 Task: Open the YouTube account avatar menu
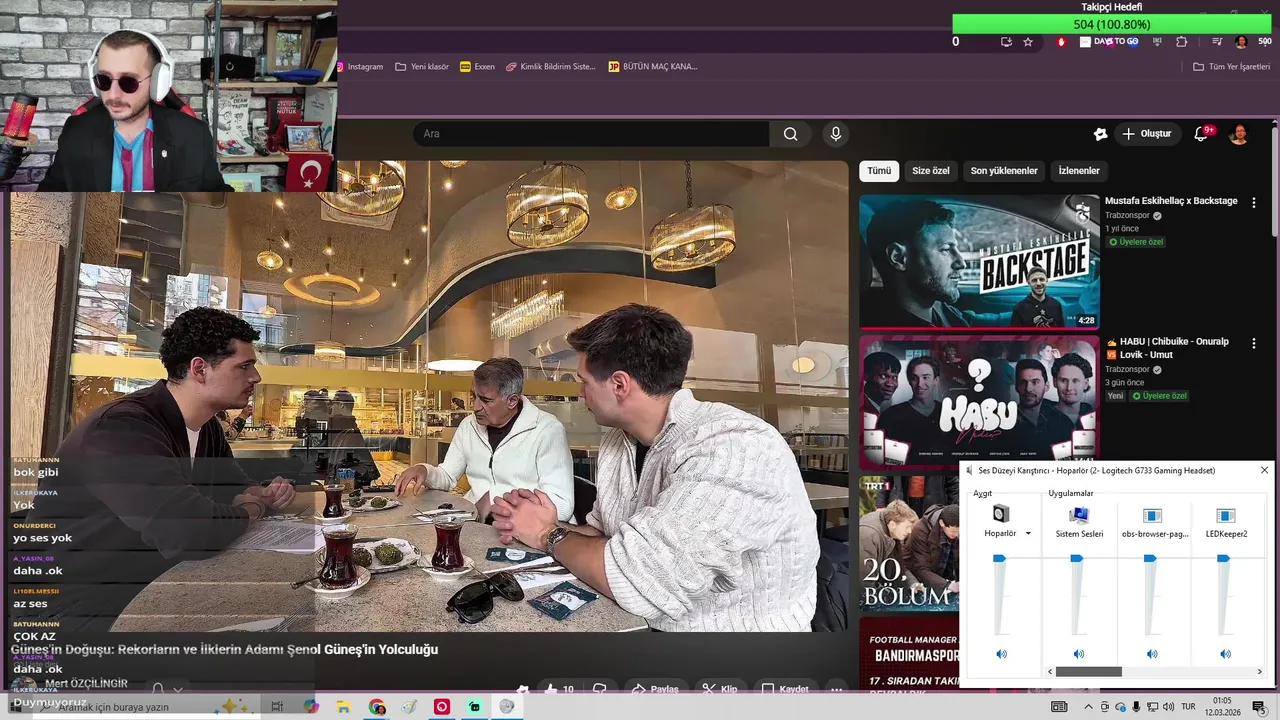[1238, 134]
